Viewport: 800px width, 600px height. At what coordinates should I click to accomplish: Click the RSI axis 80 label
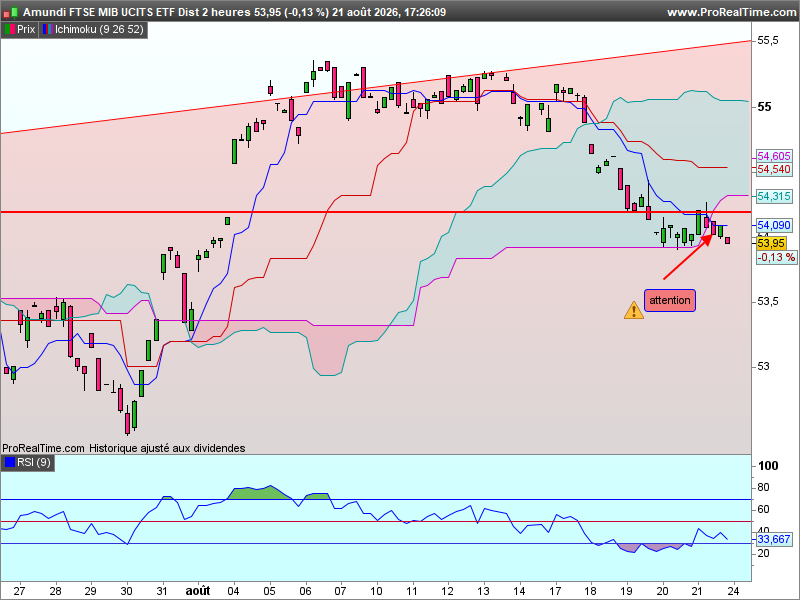tap(763, 488)
